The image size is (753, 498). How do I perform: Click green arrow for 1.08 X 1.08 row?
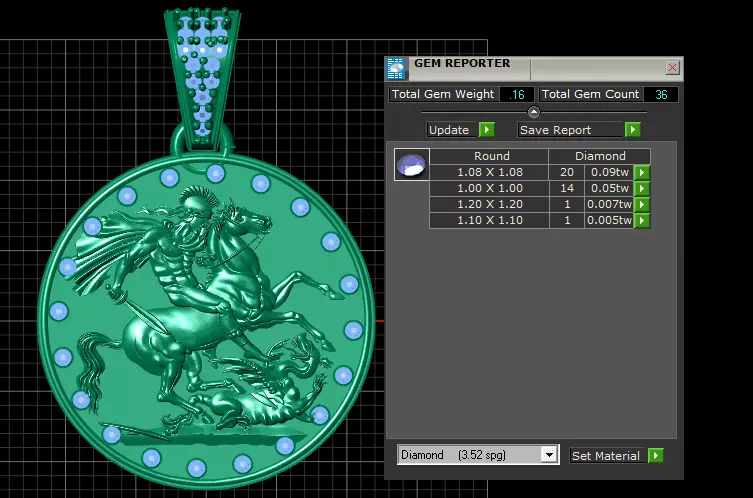(642, 172)
